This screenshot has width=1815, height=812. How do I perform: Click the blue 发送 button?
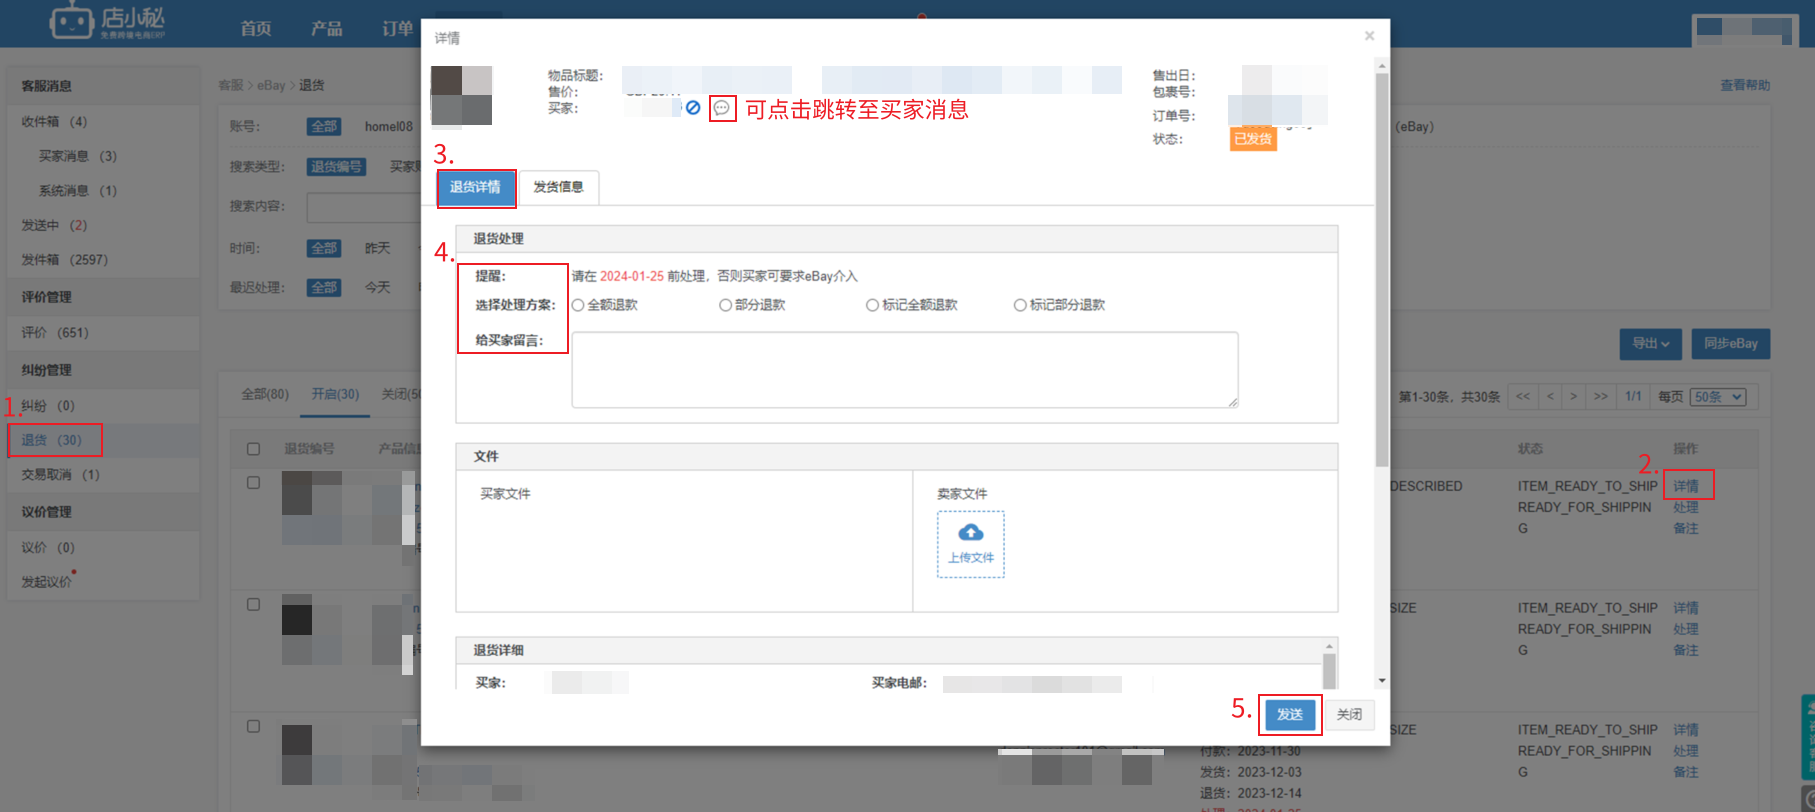pyautogui.click(x=1290, y=714)
